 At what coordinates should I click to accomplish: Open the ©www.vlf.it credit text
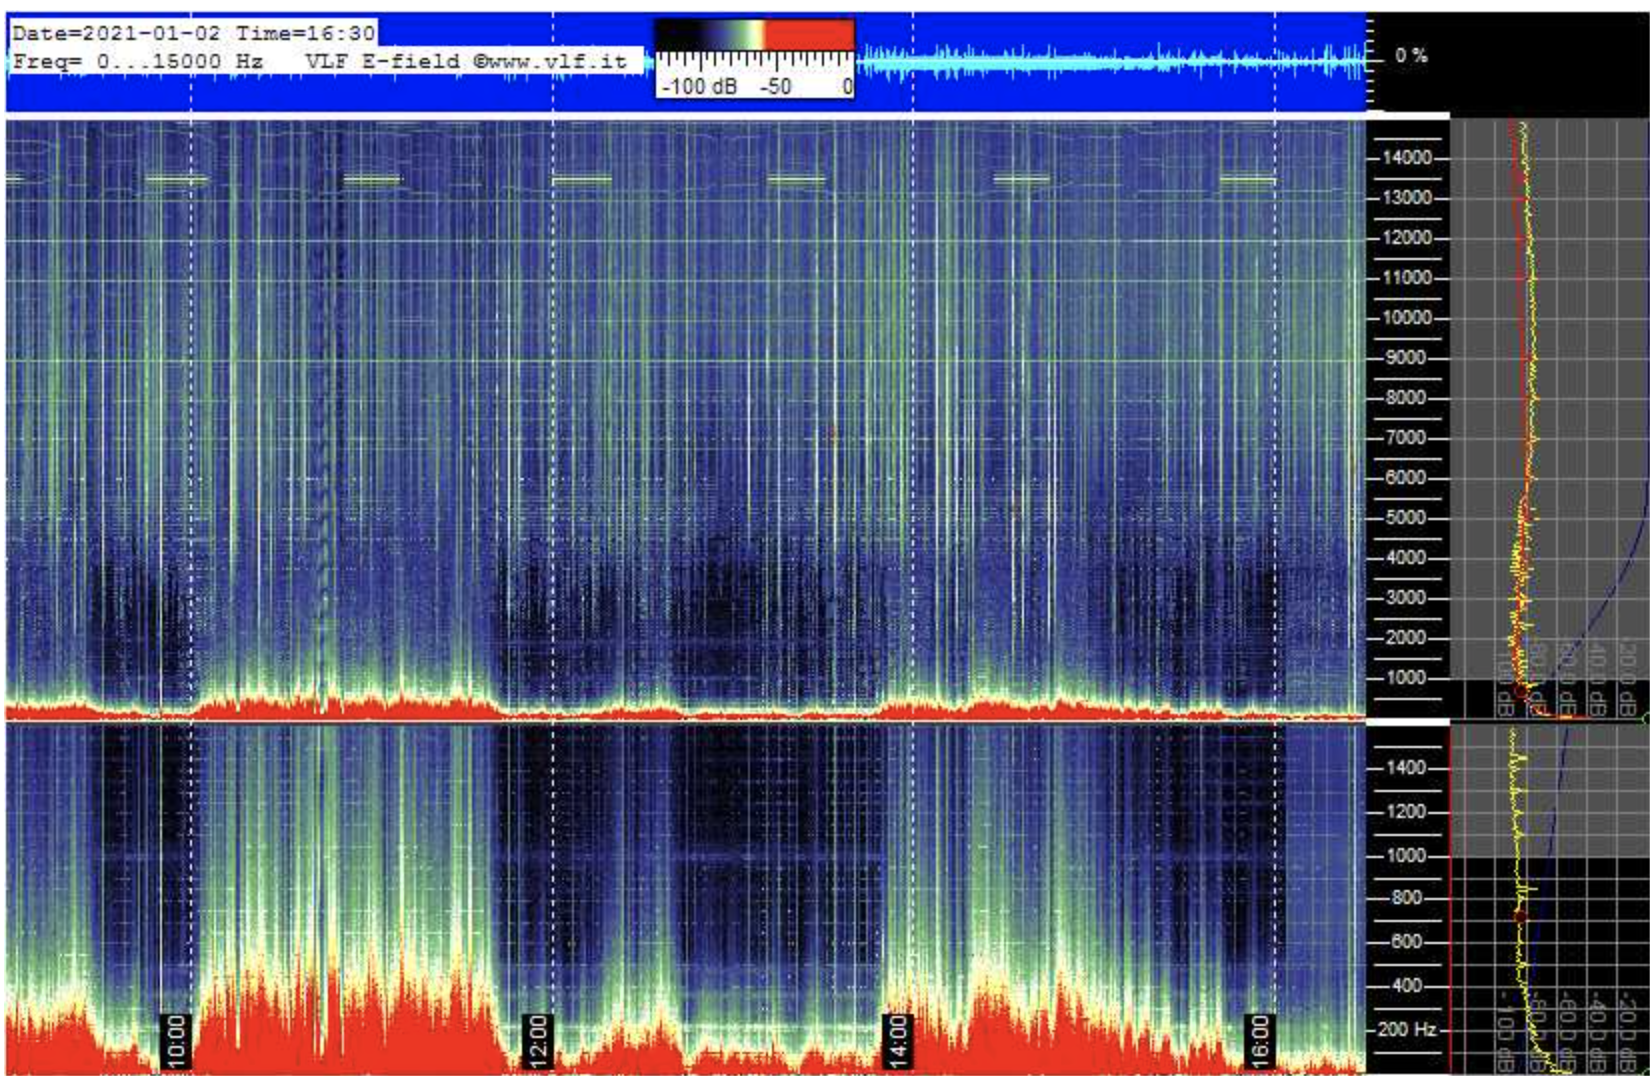point(549,61)
